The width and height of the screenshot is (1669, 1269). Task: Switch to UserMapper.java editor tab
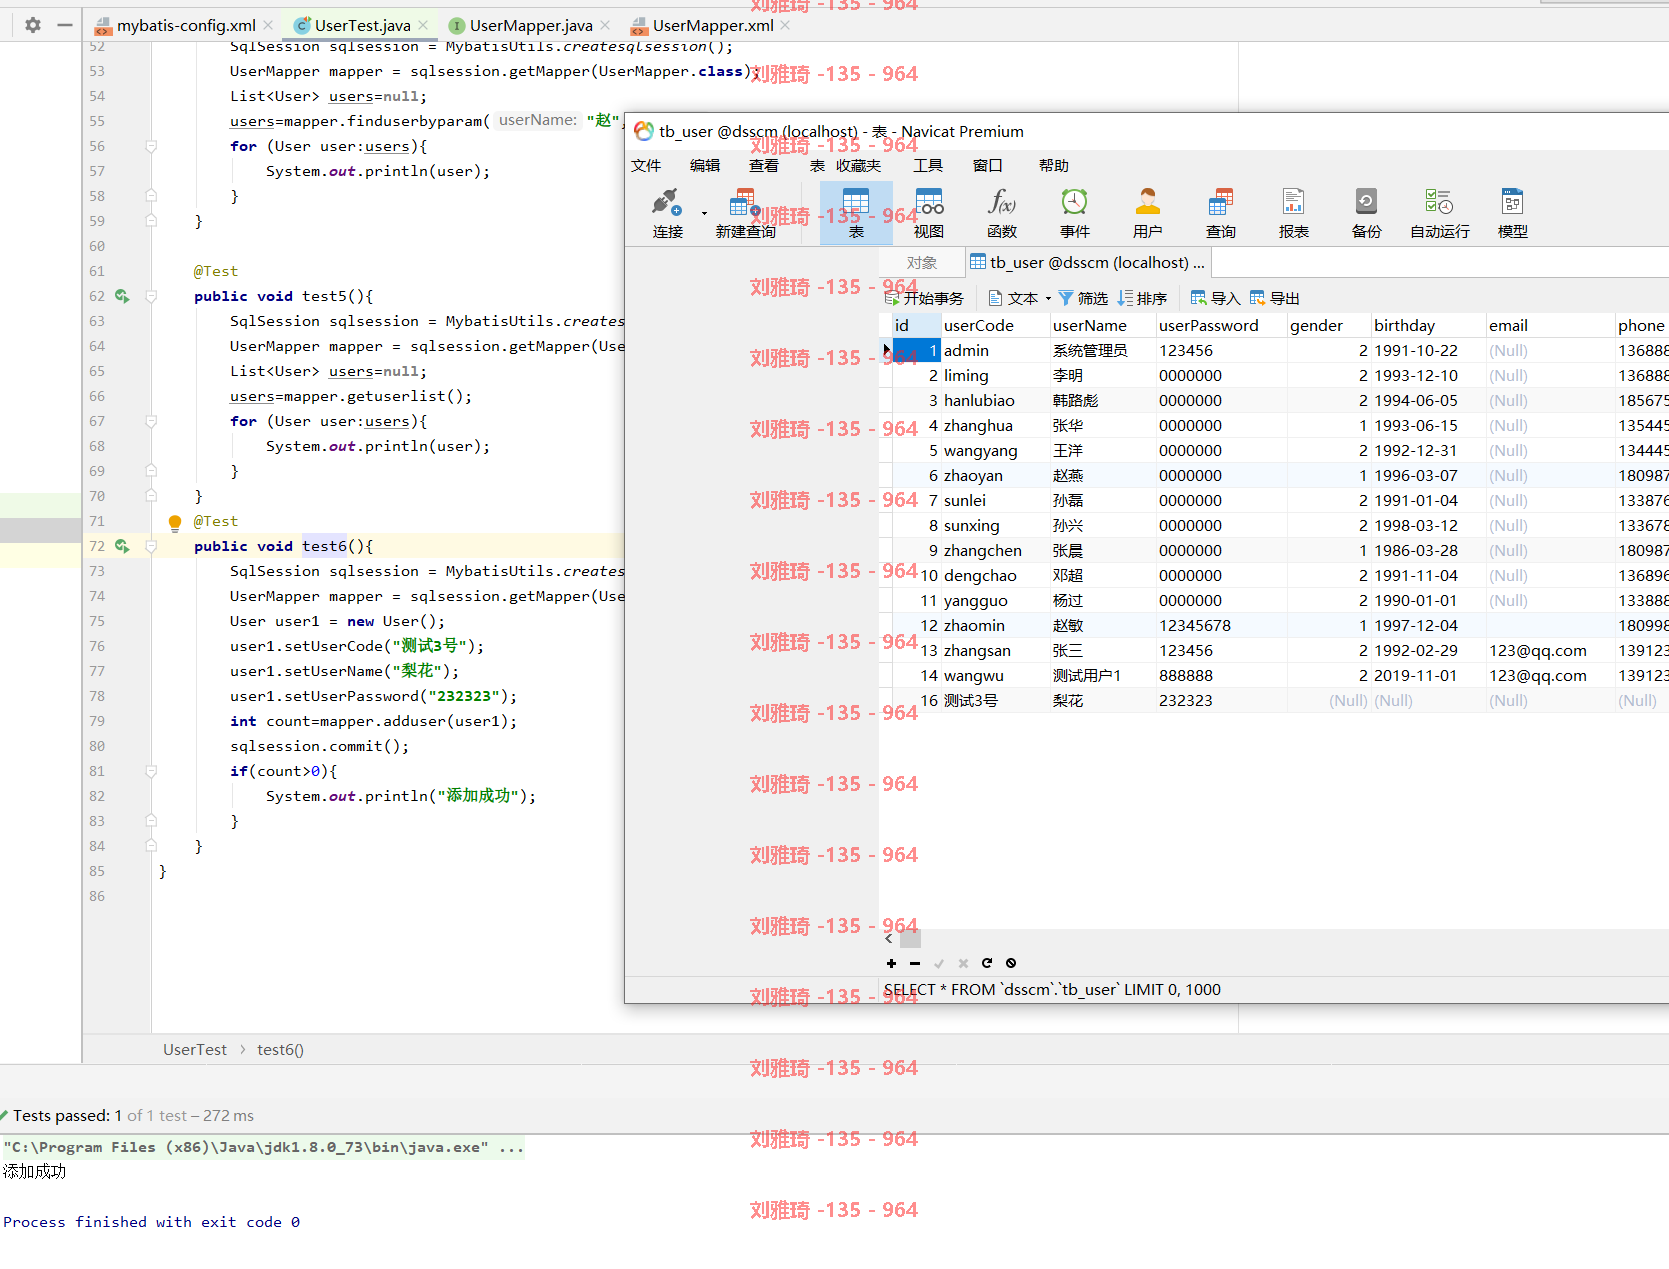pos(529,26)
